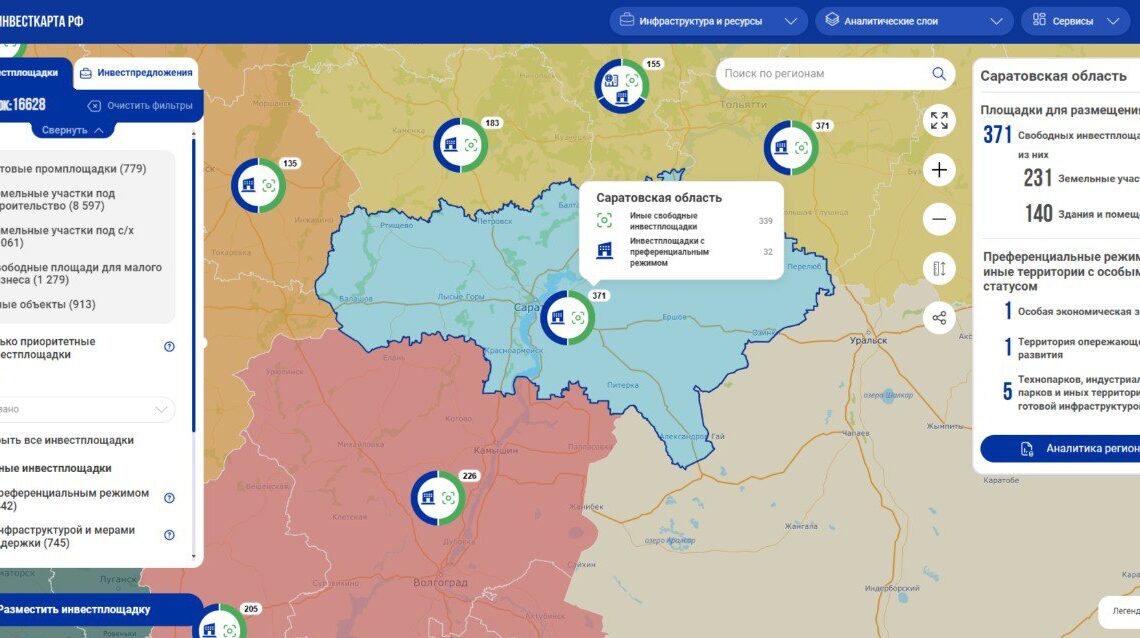The width and height of the screenshot is (1140, 638).
Task: Open Инфраструктура и ресурсы dropdown menu
Action: click(708, 21)
